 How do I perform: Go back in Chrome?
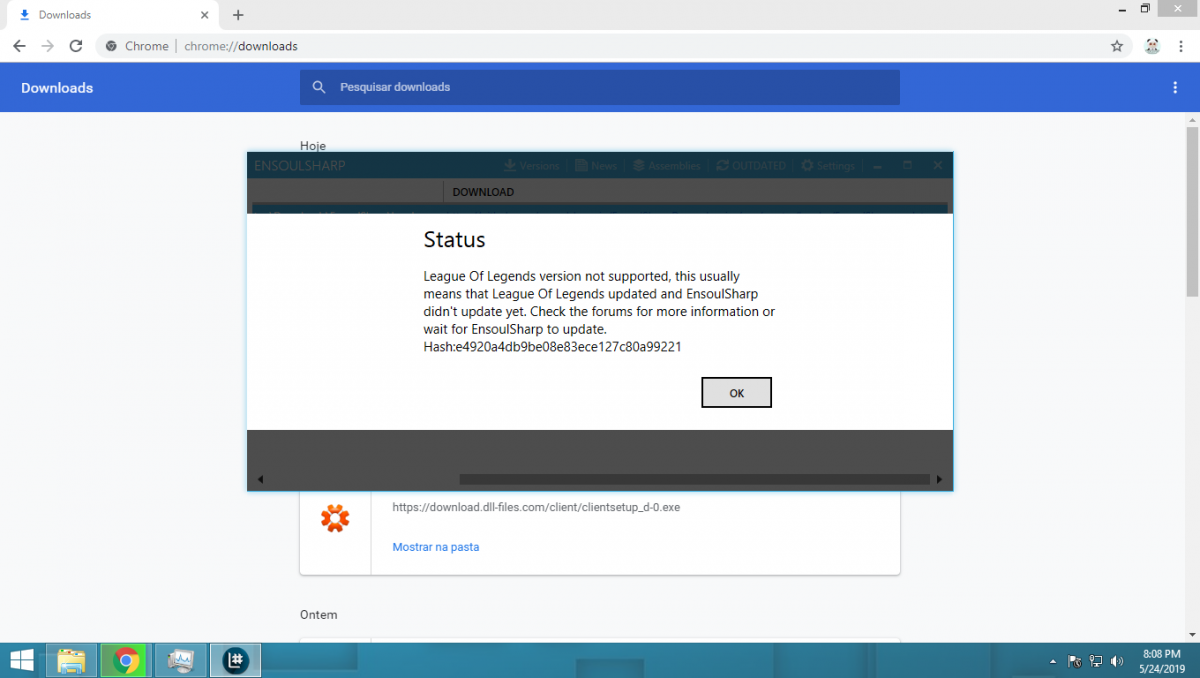pyautogui.click(x=19, y=46)
